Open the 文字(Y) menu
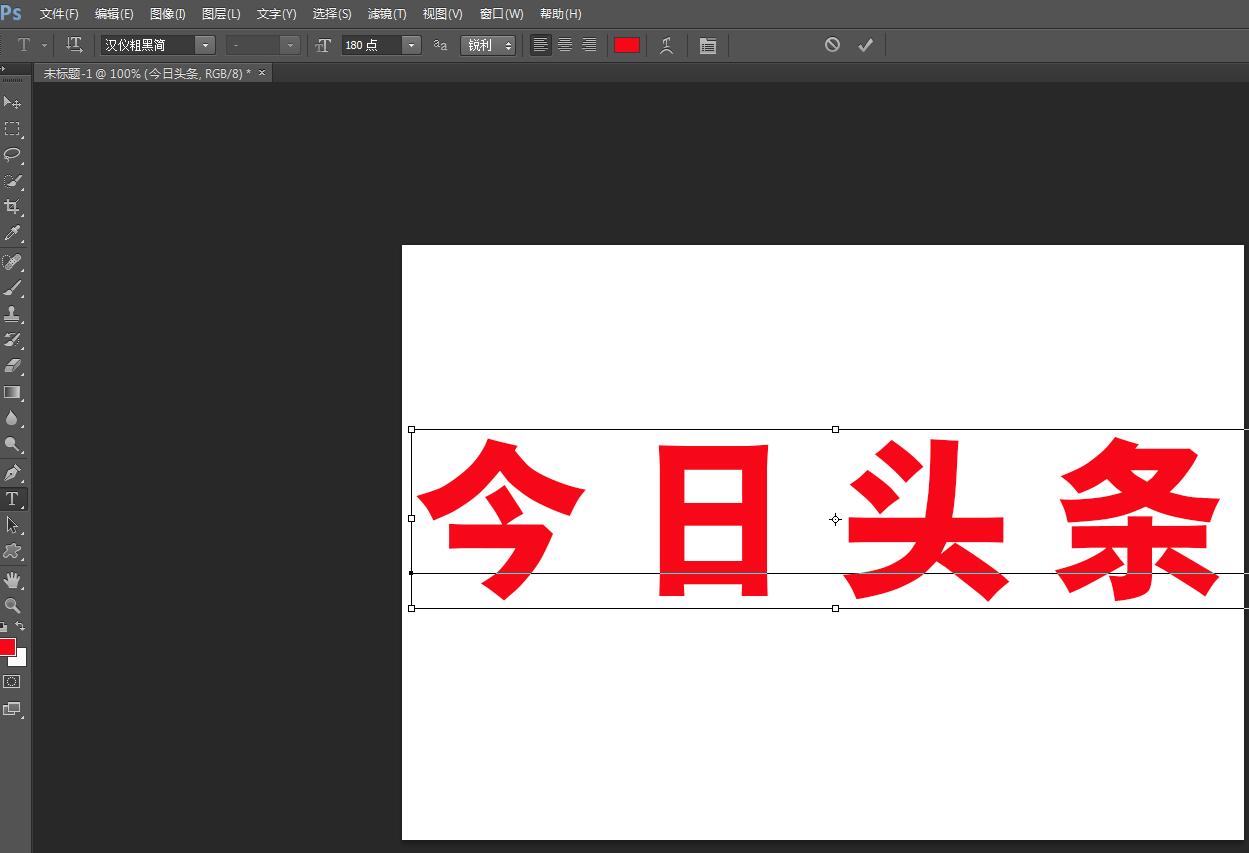The width and height of the screenshot is (1249, 853). (x=277, y=14)
